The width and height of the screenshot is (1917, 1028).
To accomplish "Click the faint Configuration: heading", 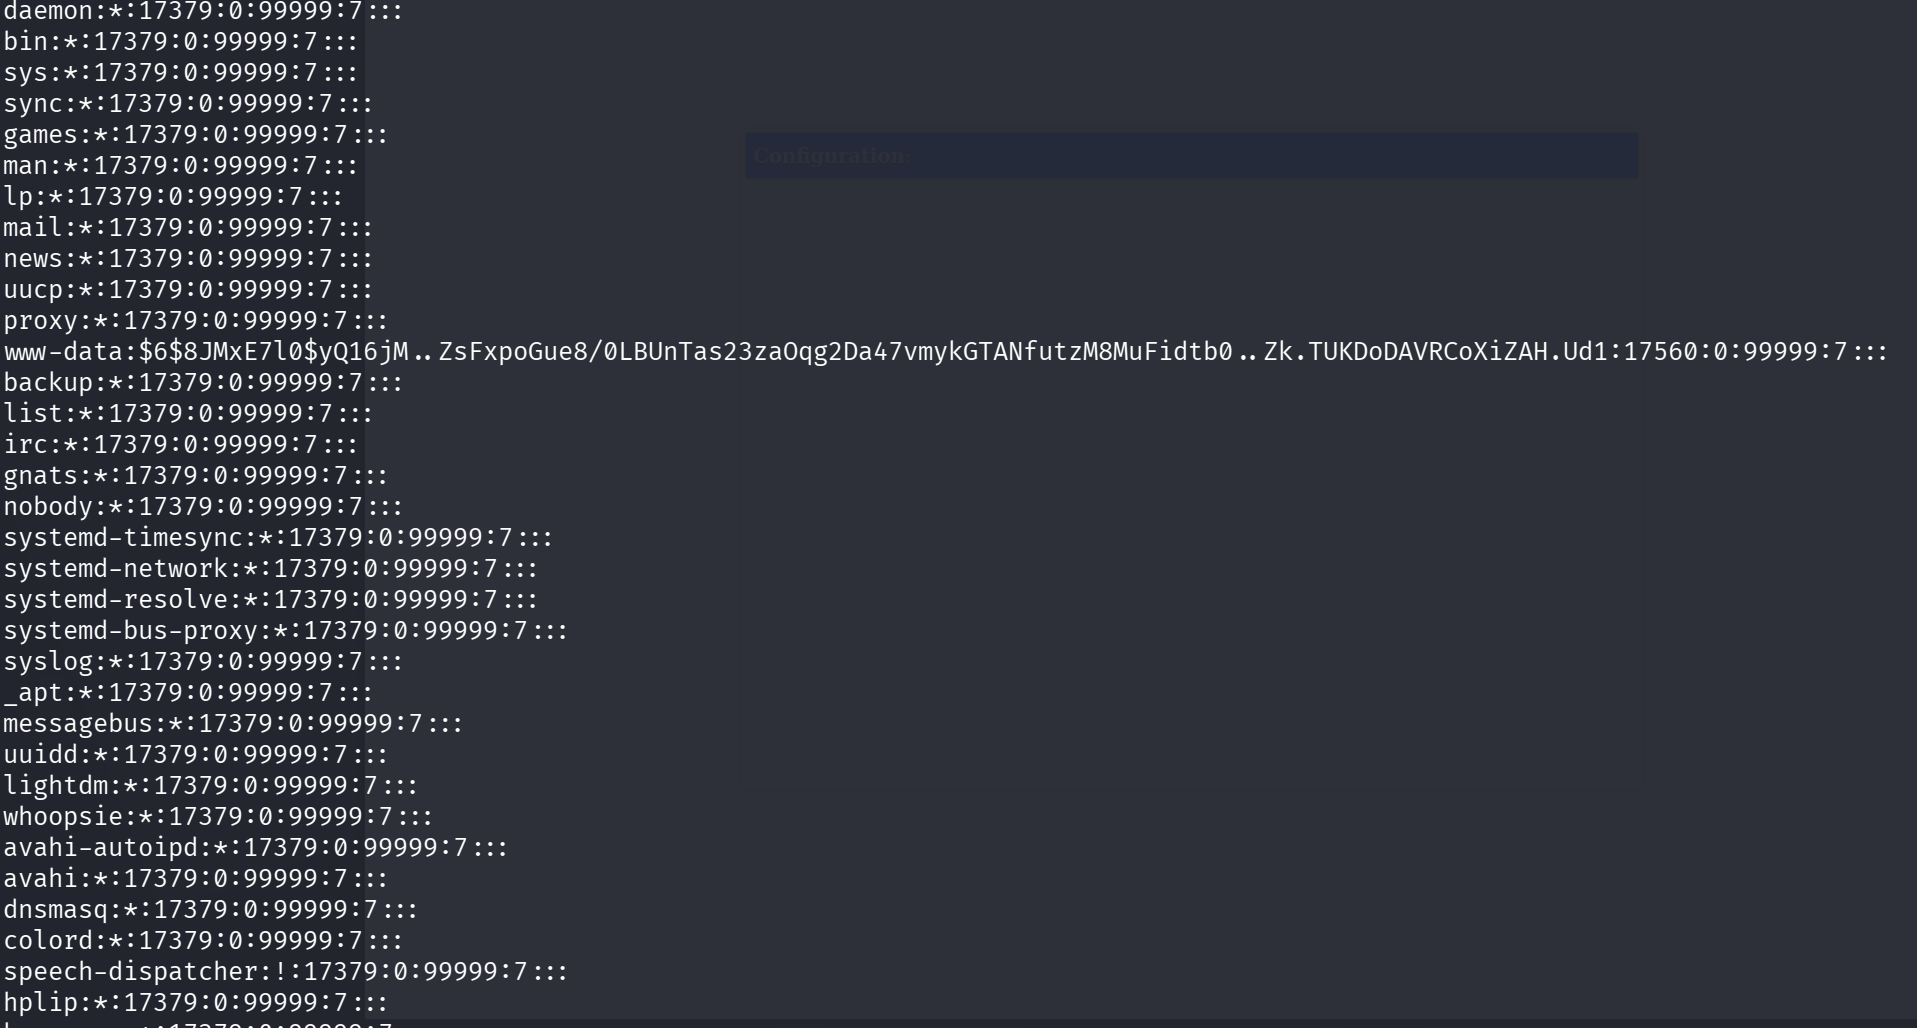I will tap(832, 156).
